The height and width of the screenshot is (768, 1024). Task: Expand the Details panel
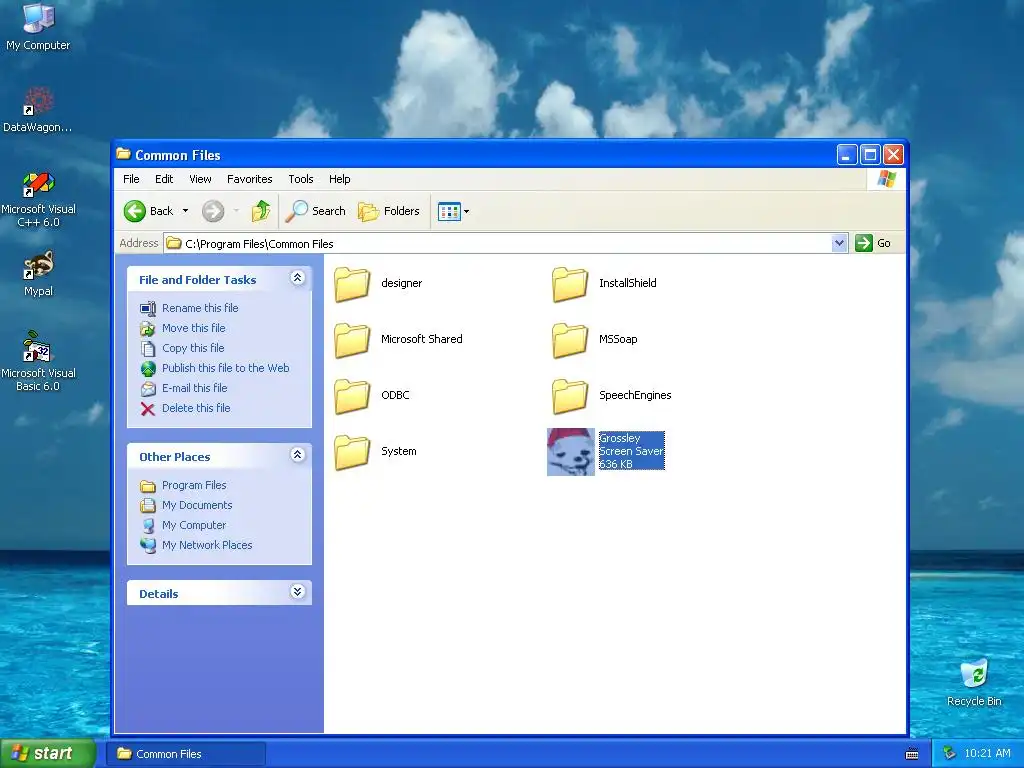click(297, 592)
